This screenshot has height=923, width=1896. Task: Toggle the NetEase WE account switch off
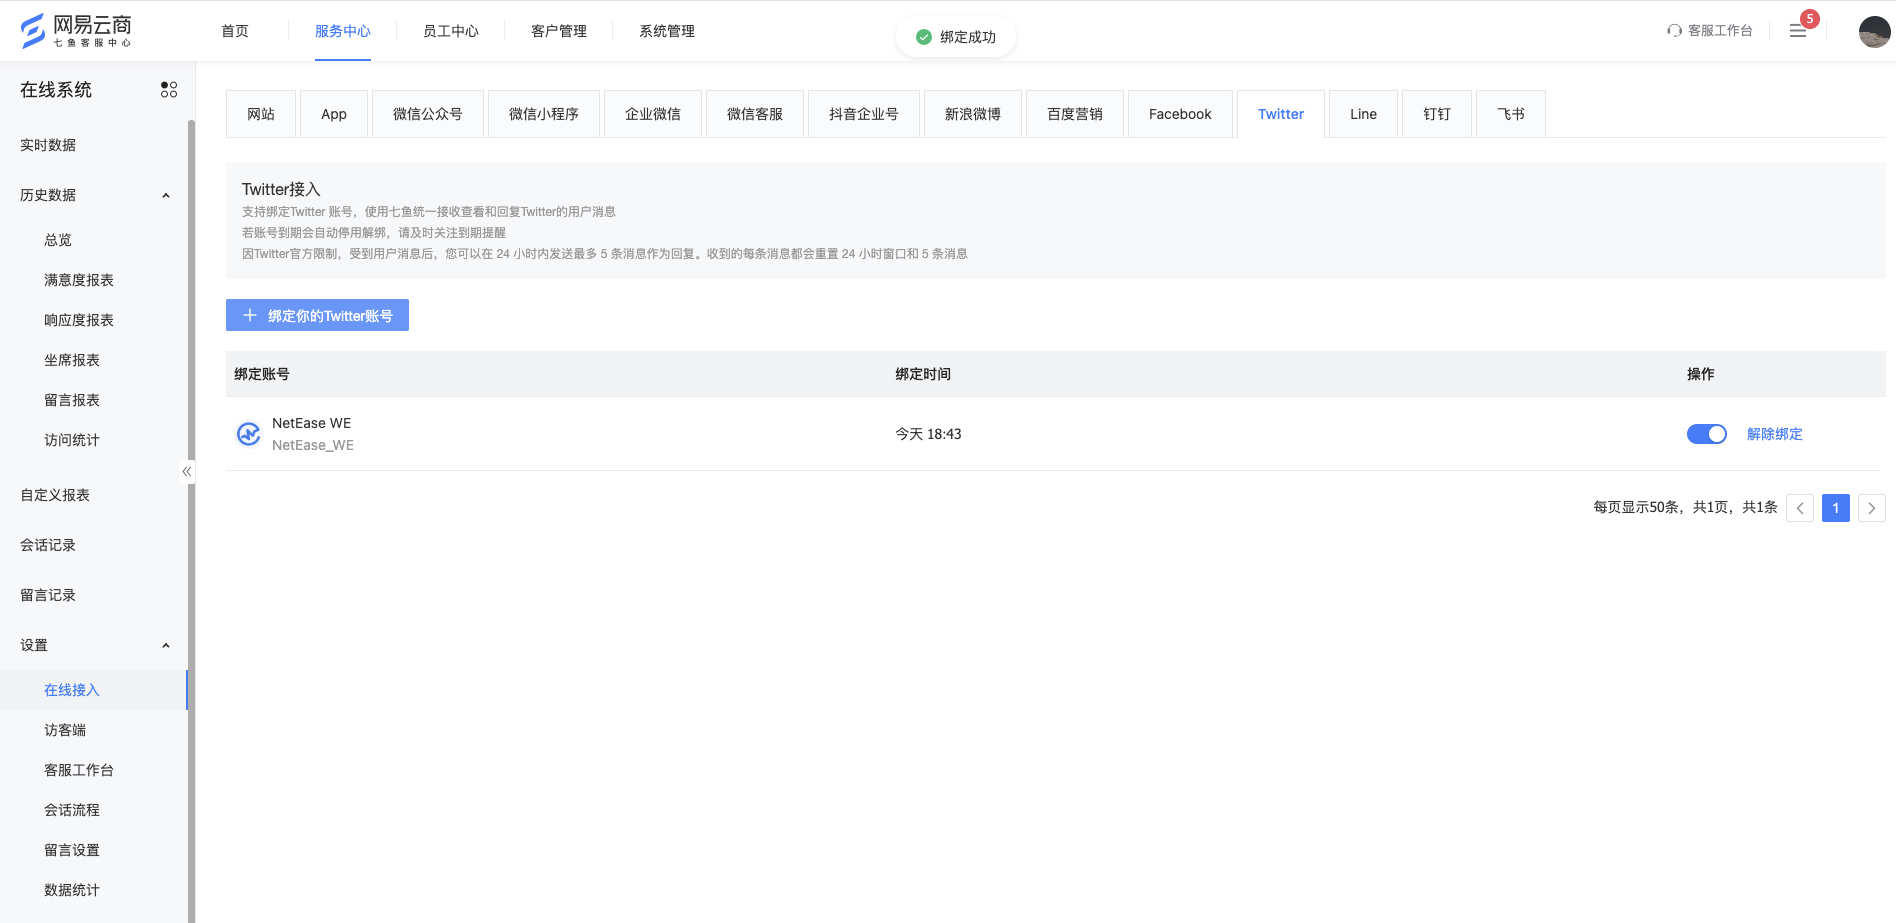click(x=1707, y=434)
